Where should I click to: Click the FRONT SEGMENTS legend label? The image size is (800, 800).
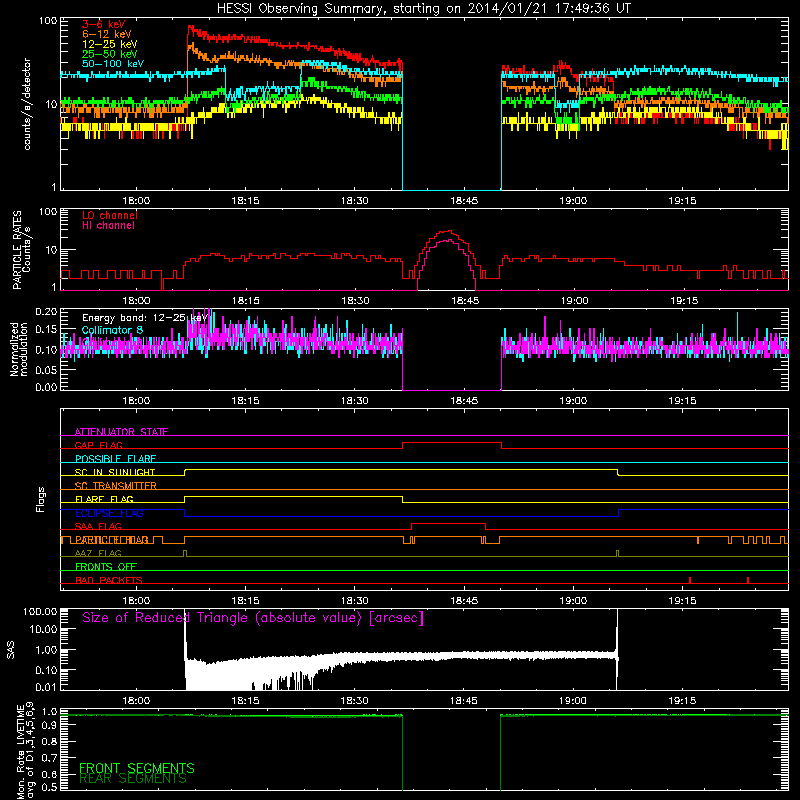coord(137,768)
